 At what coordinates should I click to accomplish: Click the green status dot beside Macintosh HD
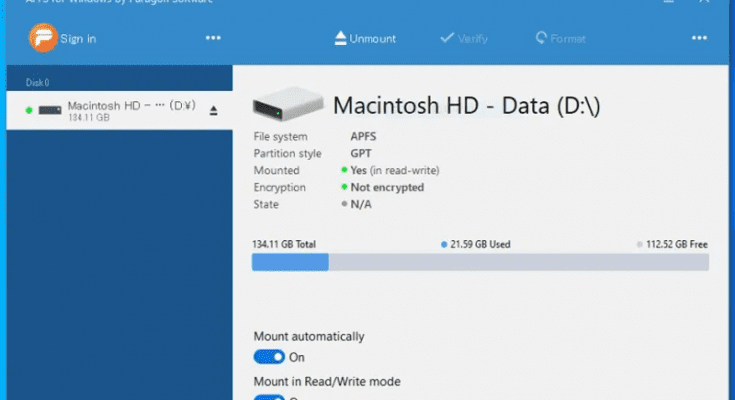[x=29, y=110]
